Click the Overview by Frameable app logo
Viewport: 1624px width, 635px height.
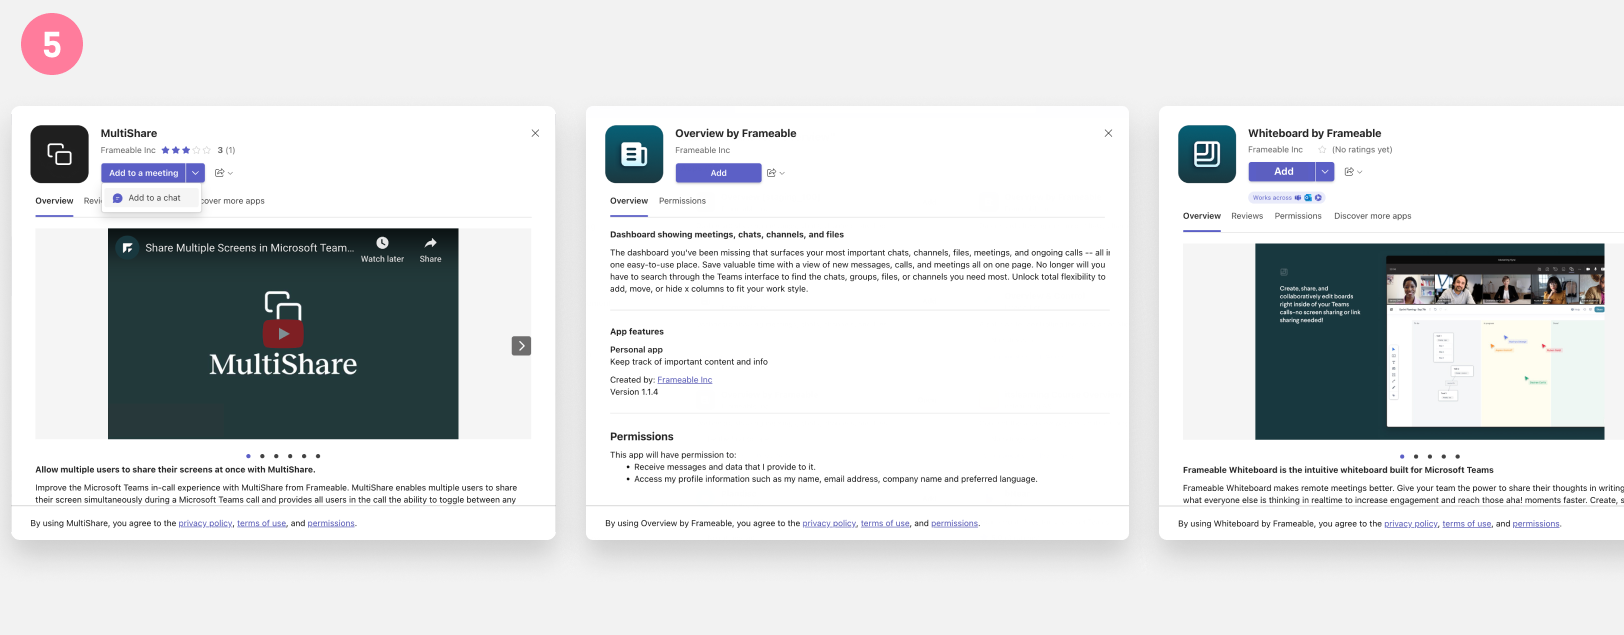click(x=634, y=154)
